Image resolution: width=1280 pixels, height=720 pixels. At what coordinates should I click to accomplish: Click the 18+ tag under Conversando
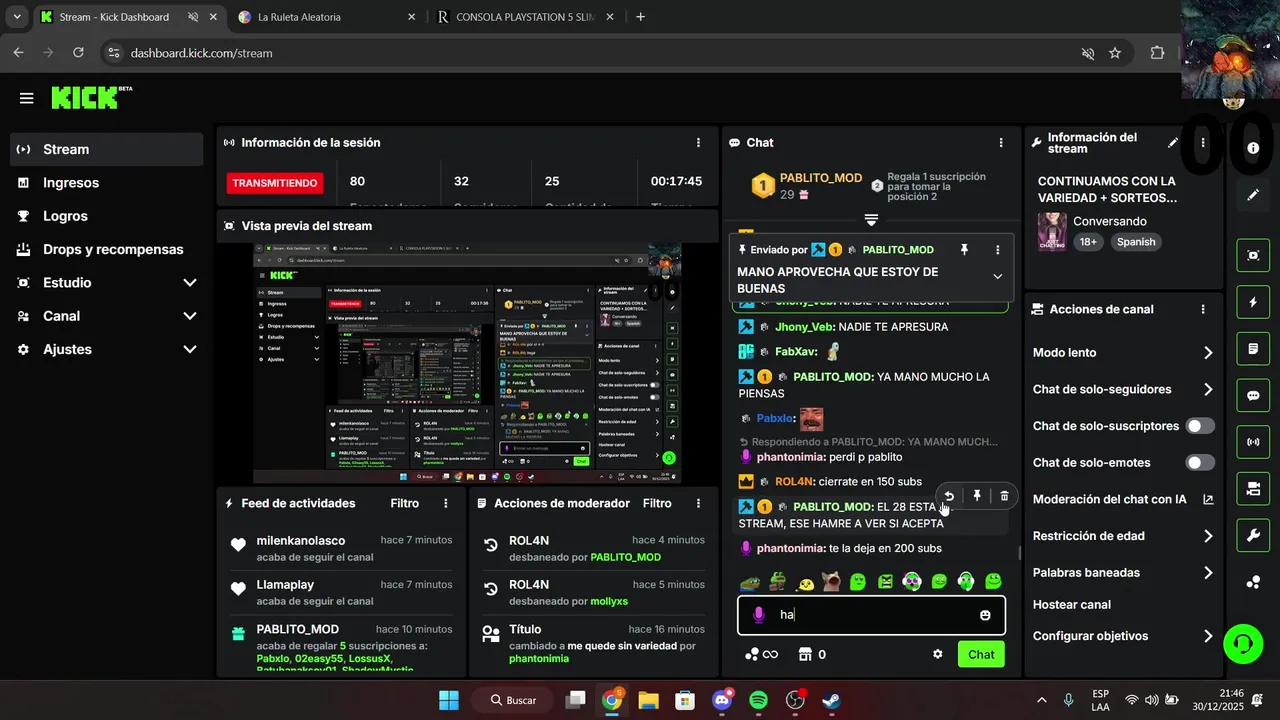pyautogui.click(x=1088, y=242)
